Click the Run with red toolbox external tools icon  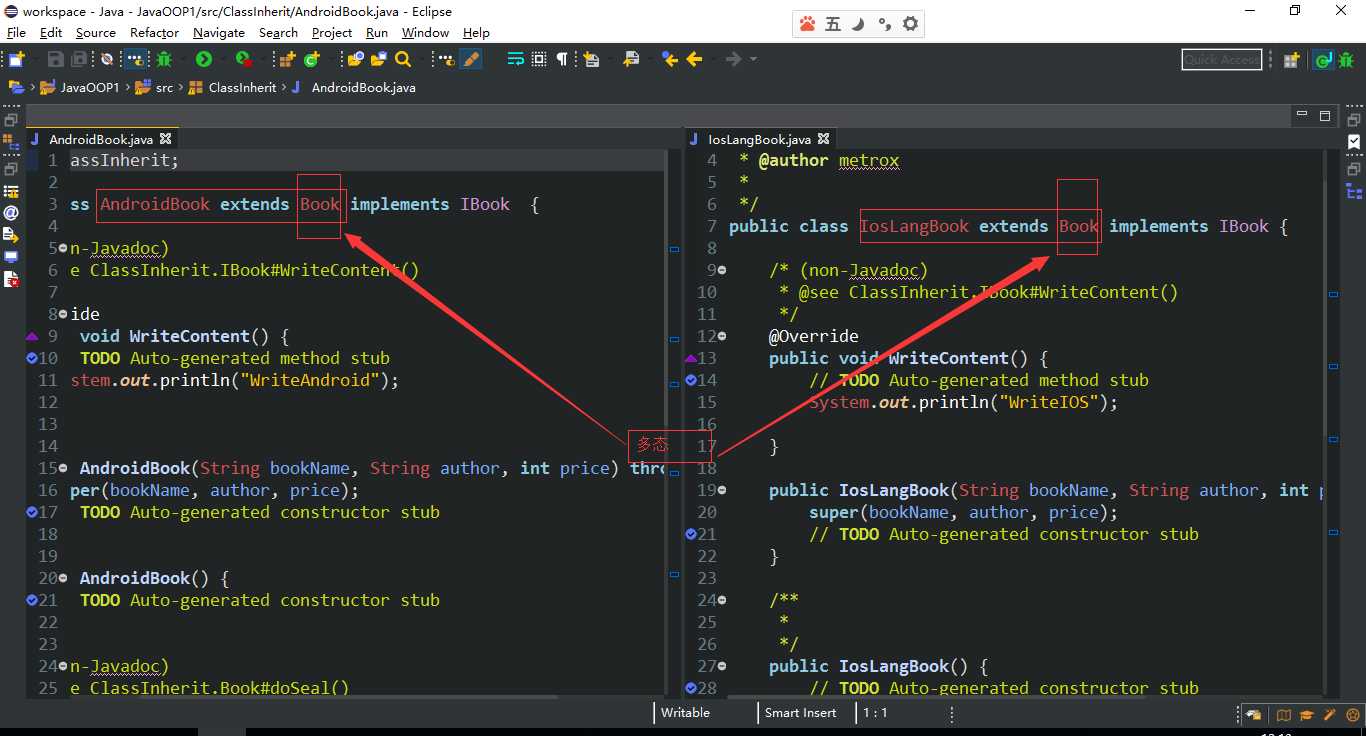coord(244,60)
